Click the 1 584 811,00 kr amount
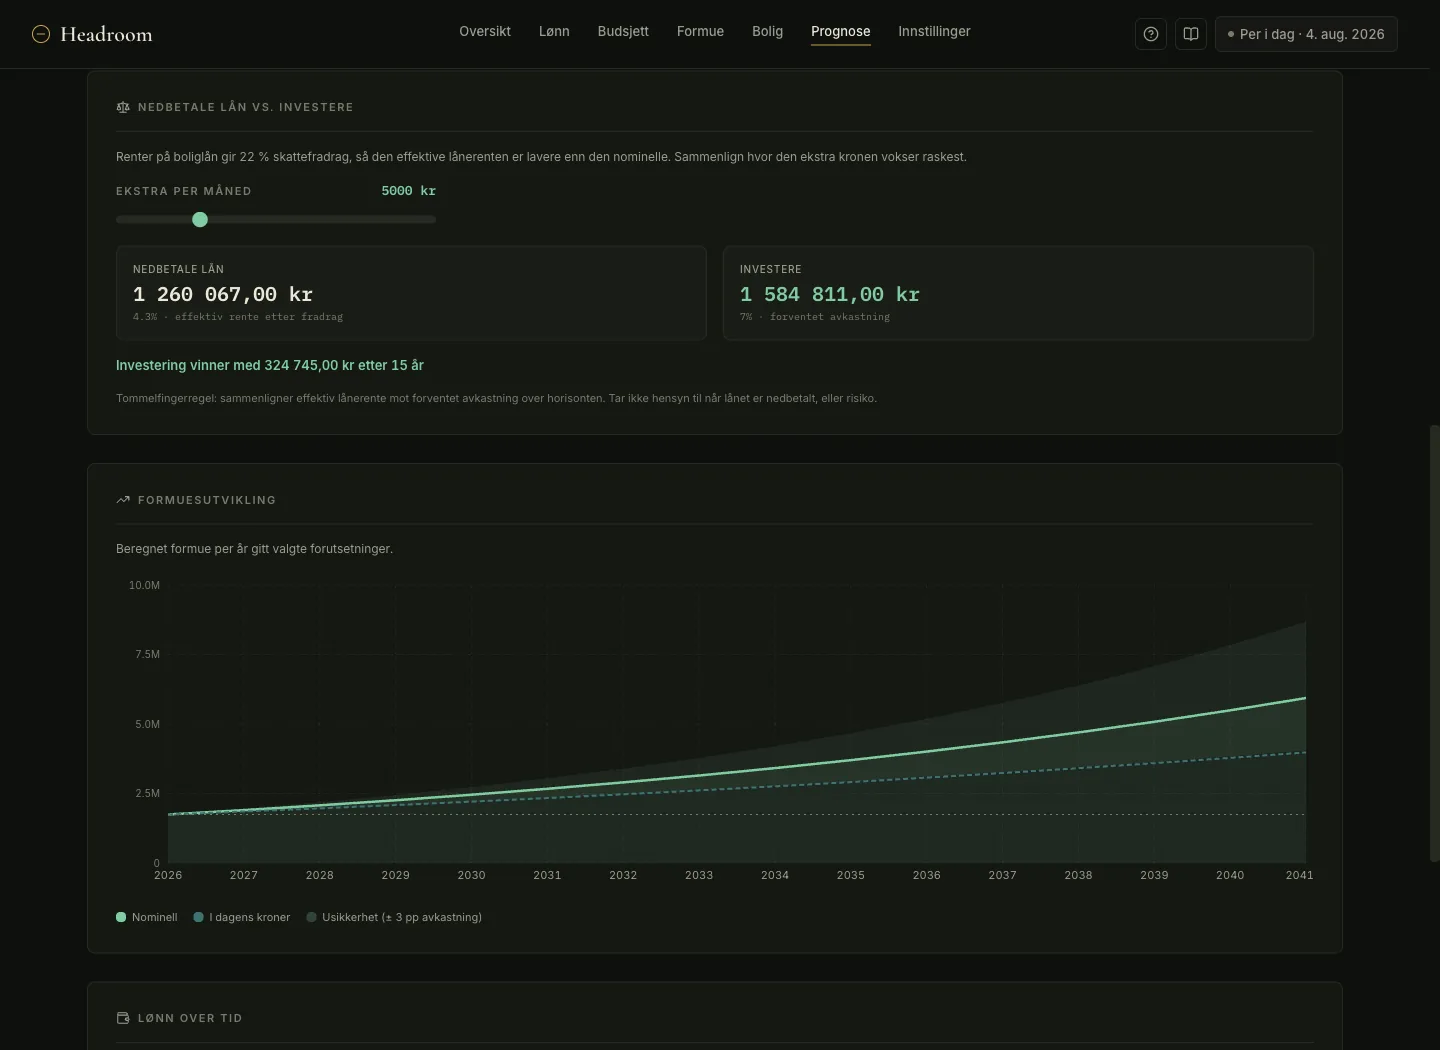 pos(830,294)
